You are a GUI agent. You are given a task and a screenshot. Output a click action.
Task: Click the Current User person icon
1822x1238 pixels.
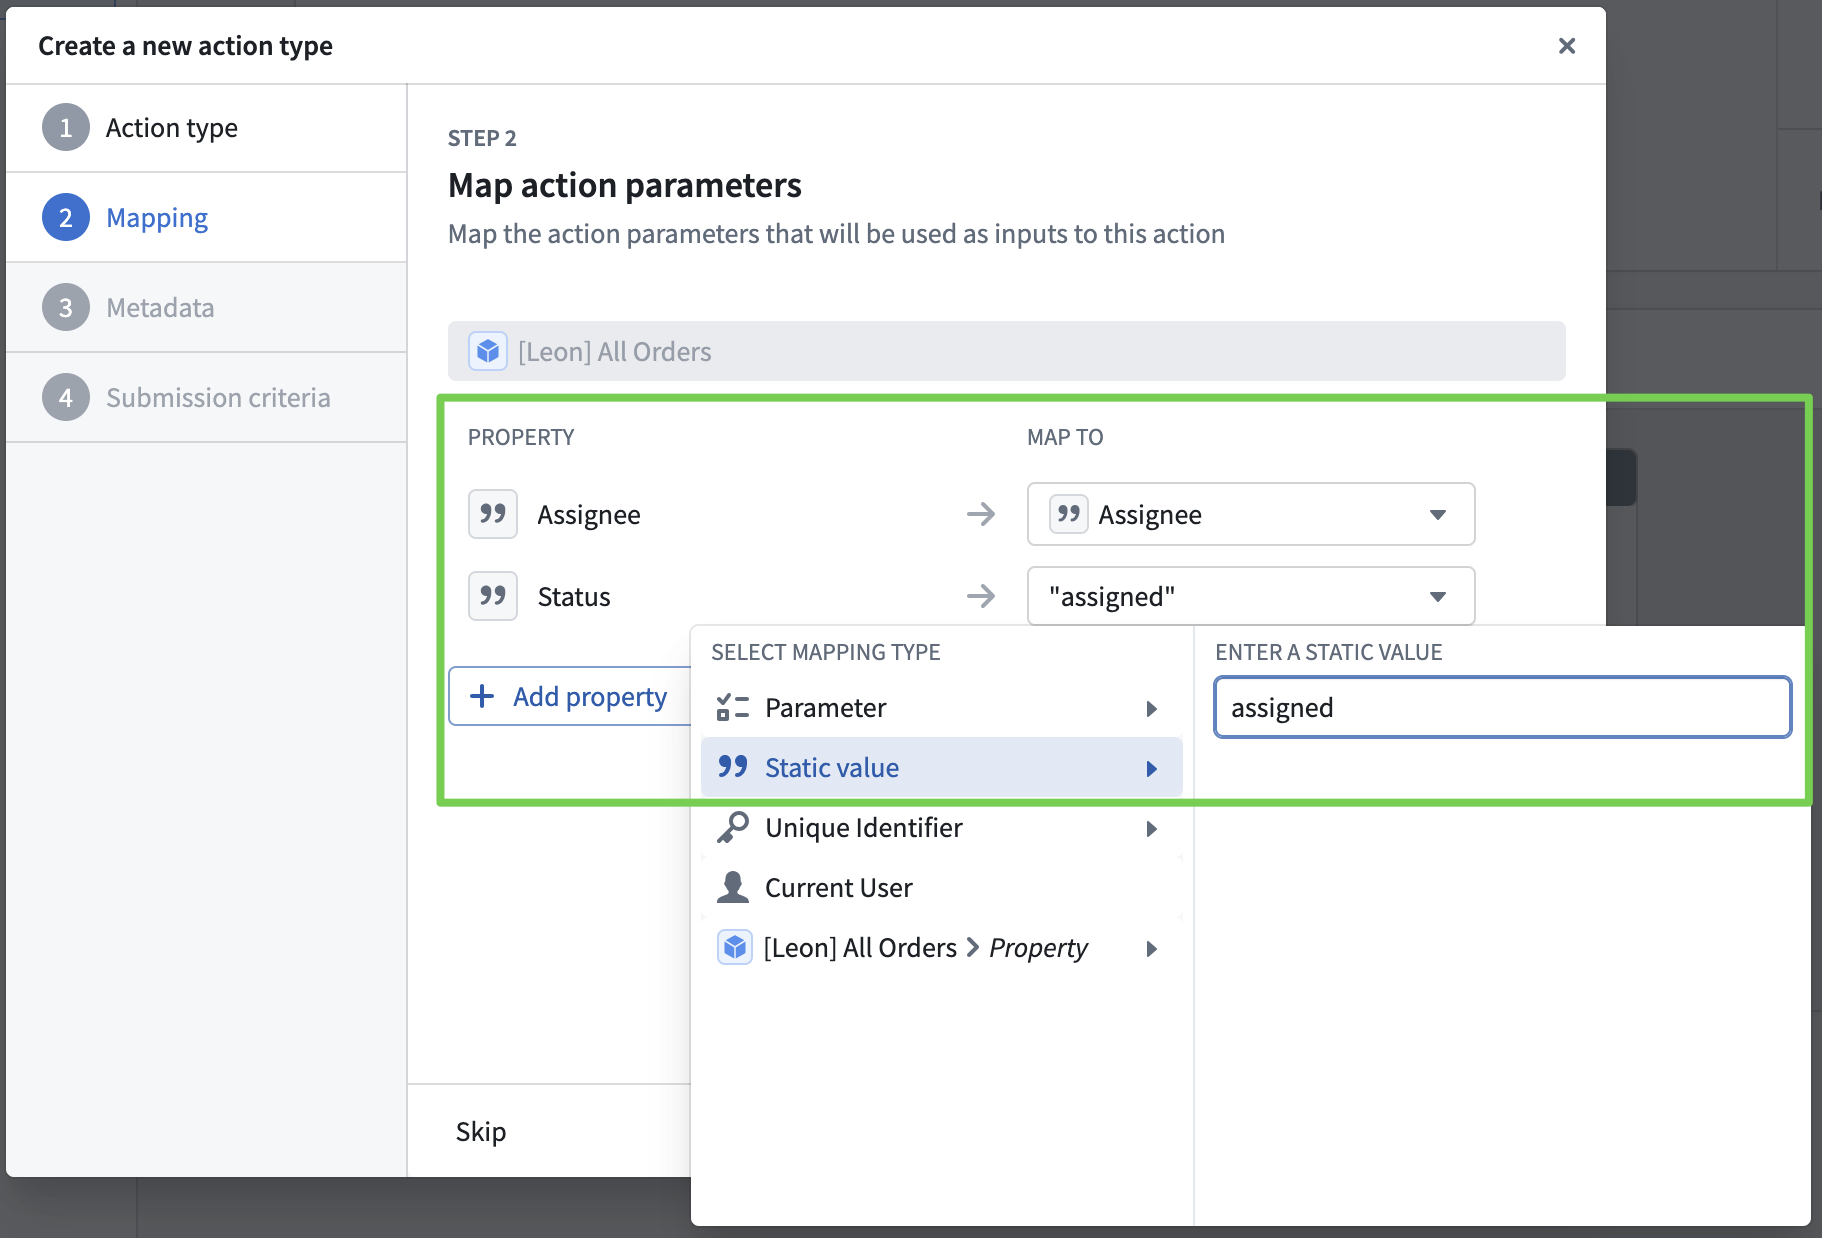732,888
